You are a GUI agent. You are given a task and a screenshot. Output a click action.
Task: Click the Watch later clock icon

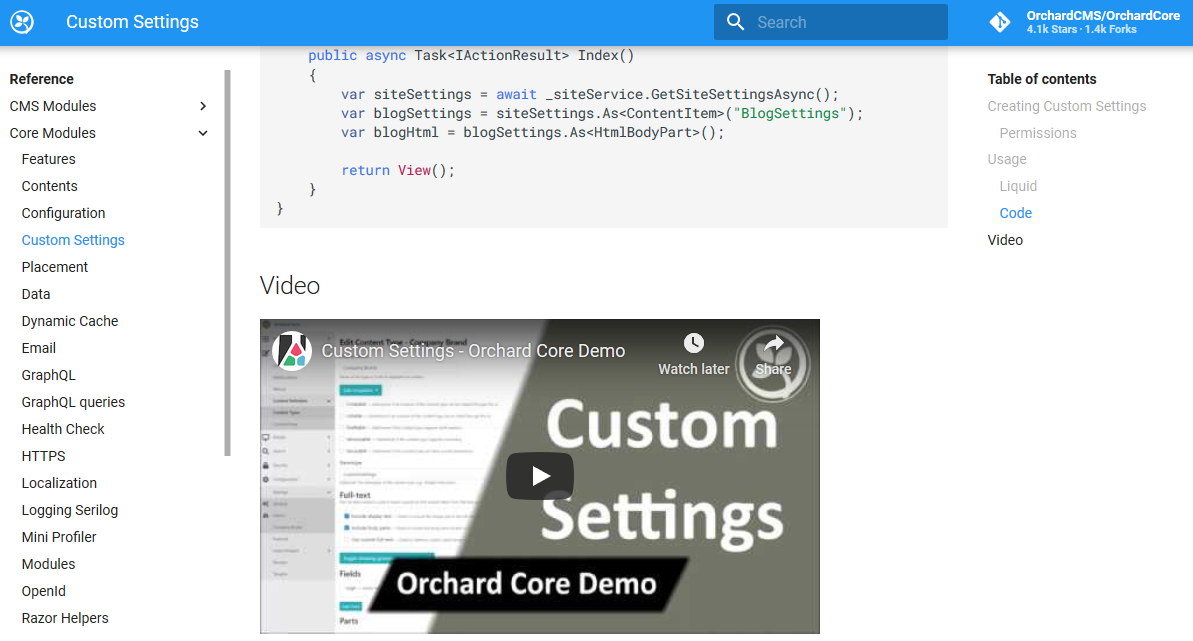pos(693,343)
